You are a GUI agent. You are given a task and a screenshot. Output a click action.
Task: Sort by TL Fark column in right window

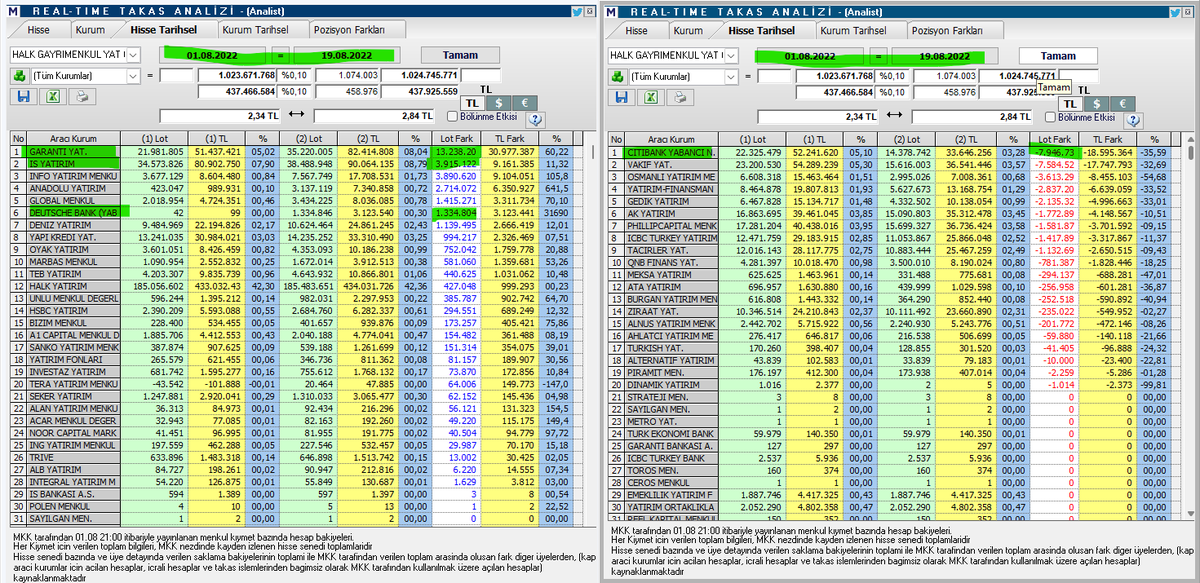[1110, 138]
